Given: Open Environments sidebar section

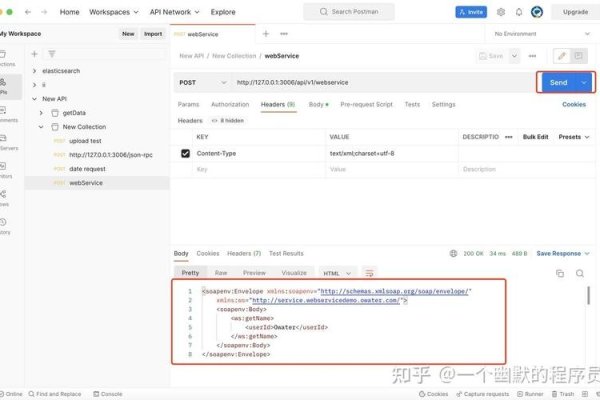Looking at the screenshot, I should coord(7,114).
